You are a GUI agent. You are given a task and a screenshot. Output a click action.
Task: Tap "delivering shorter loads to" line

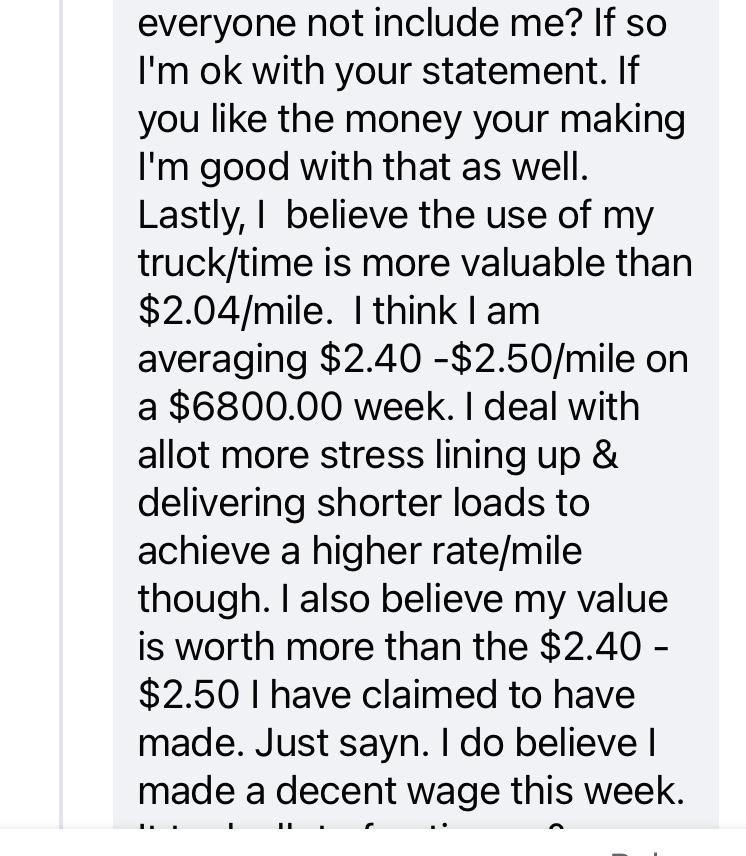[363, 503]
